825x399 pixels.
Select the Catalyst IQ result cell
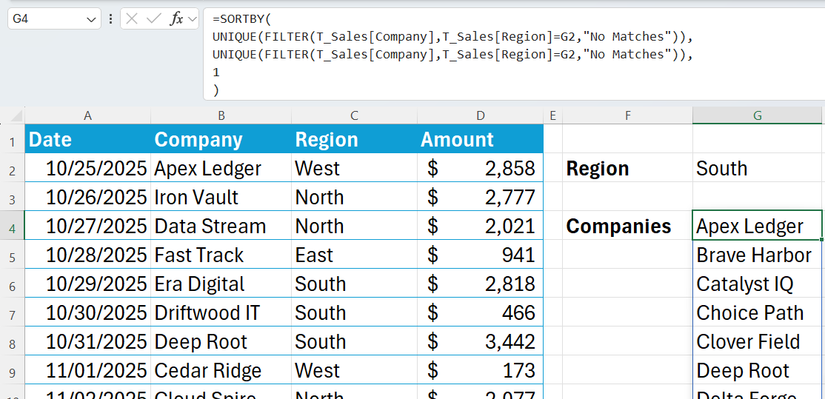pyautogui.click(x=757, y=284)
